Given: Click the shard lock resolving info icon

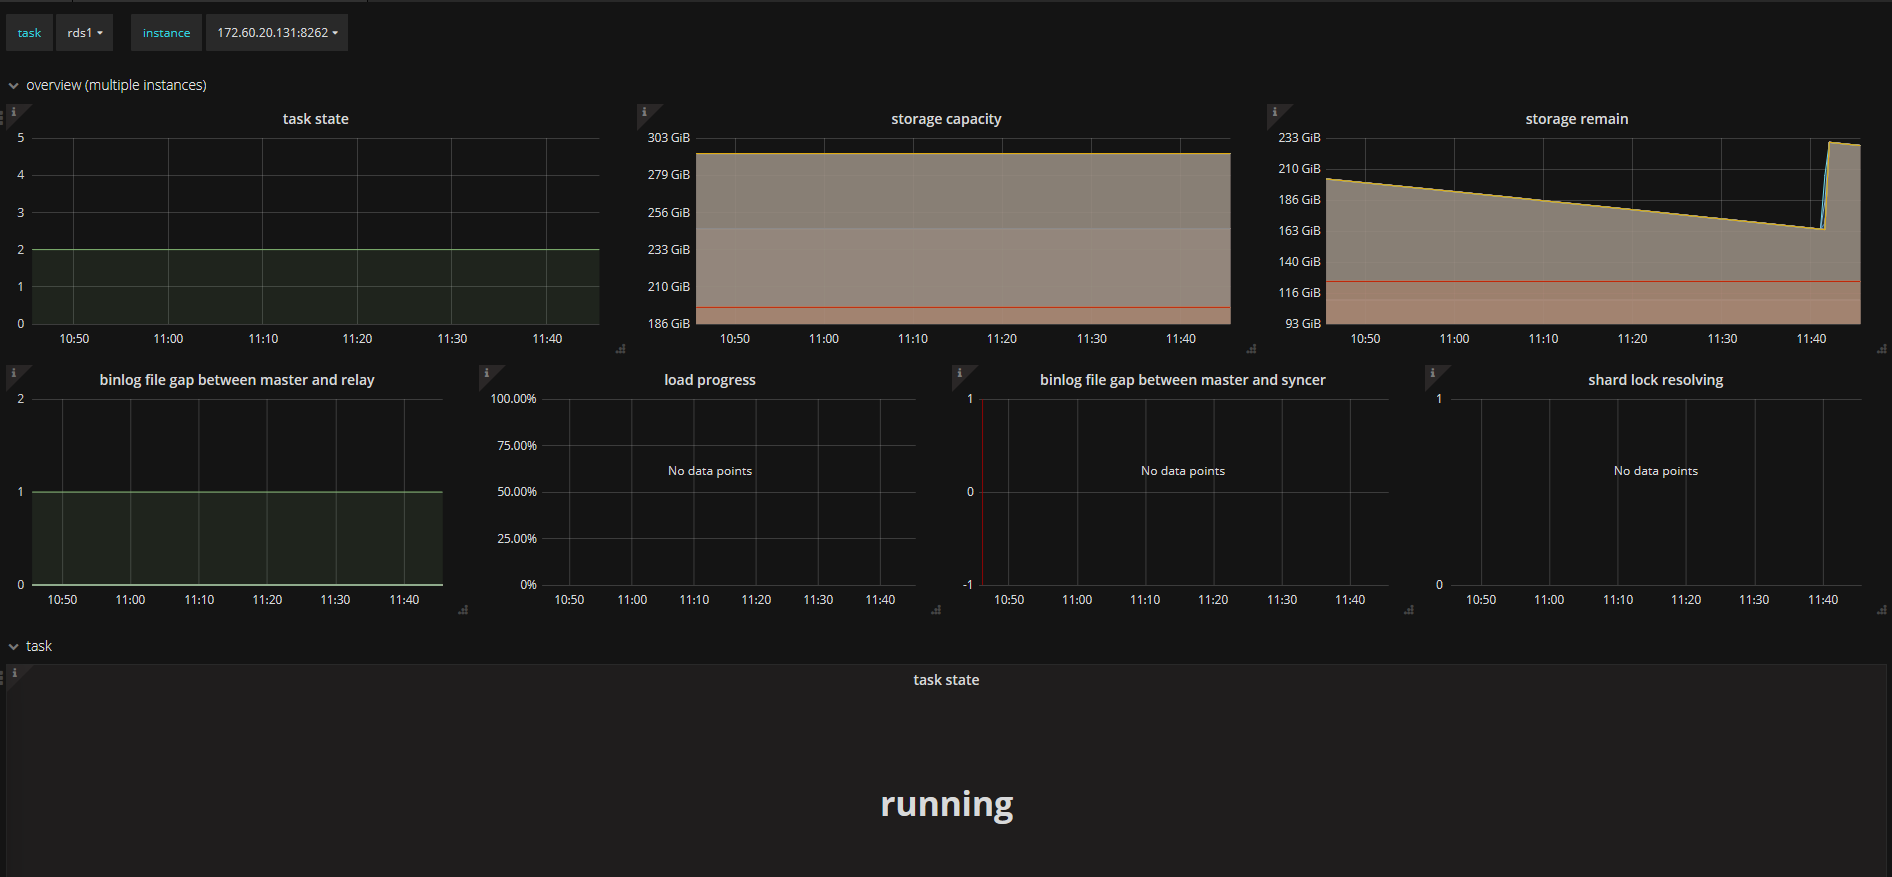Looking at the screenshot, I should point(1432,373).
